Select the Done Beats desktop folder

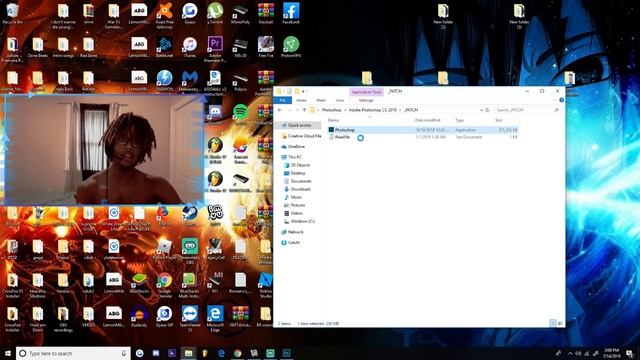38,47
